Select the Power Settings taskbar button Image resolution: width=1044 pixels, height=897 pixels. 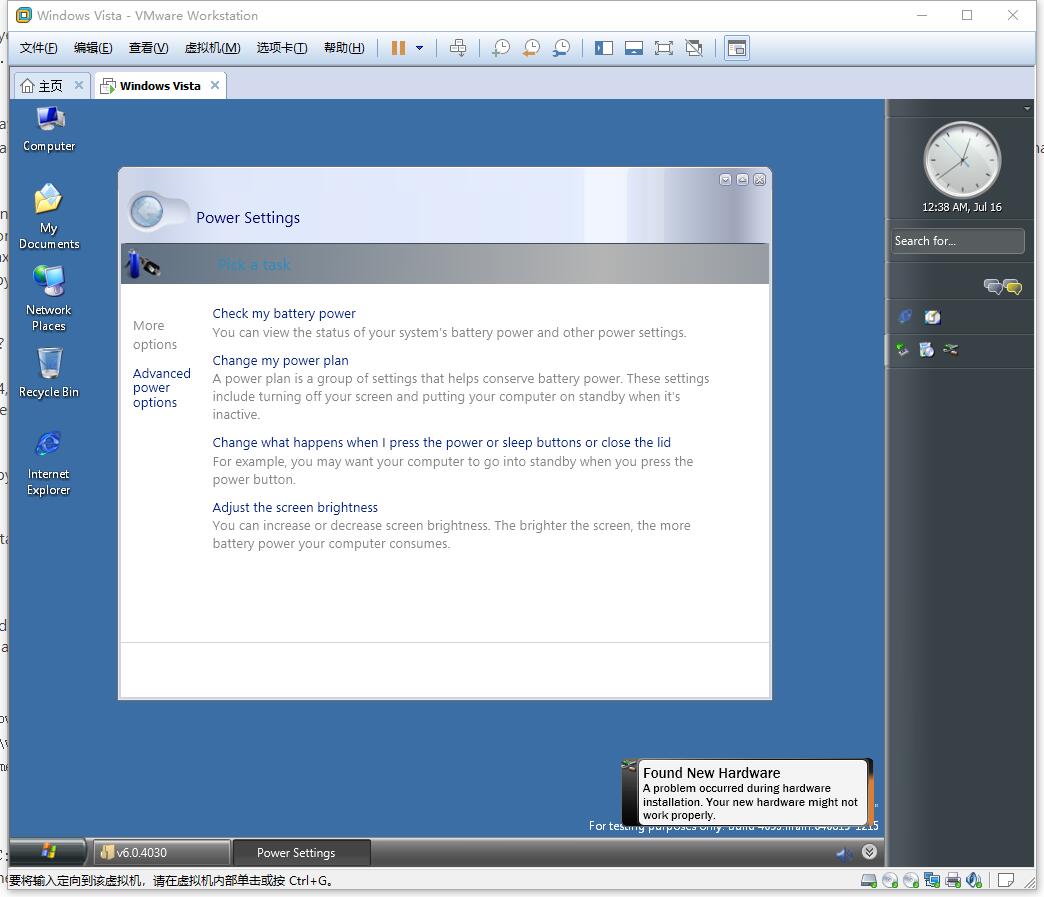click(301, 852)
